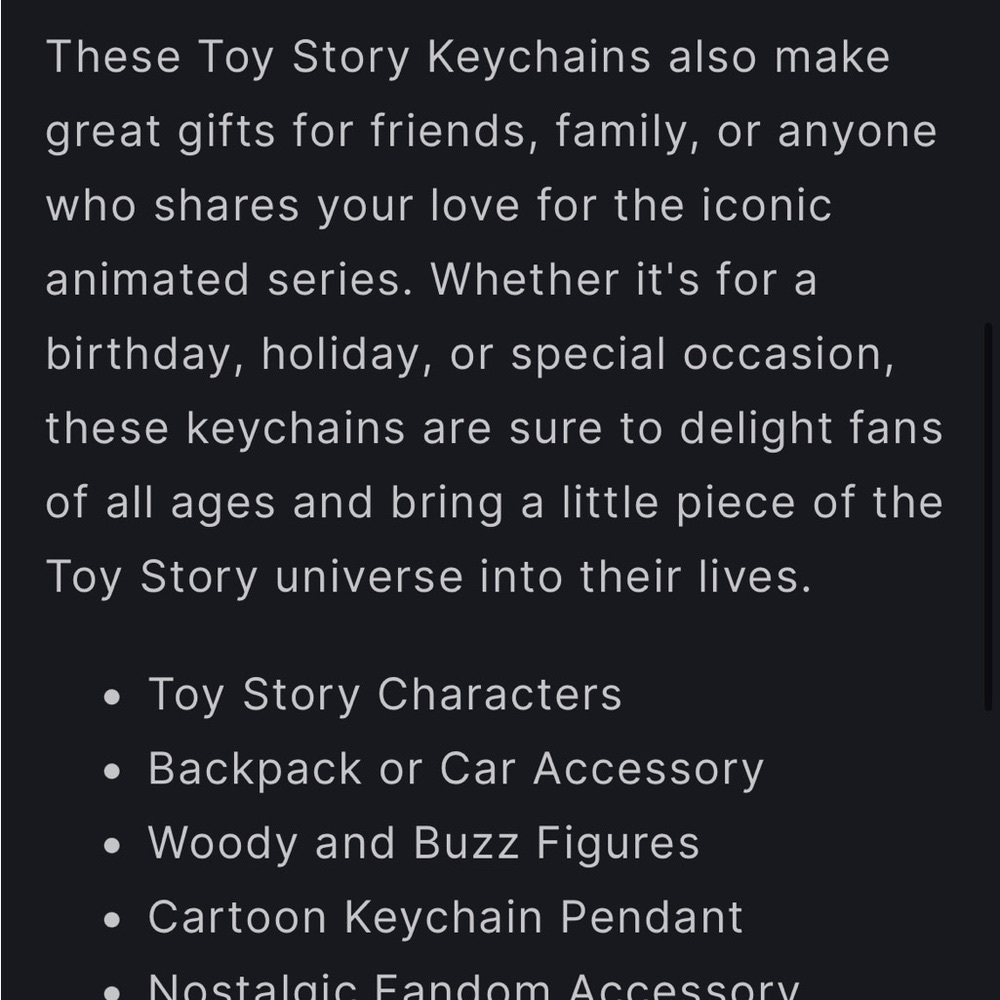Click the "Woody and Buzz Figures" list item
The width and height of the screenshot is (1000, 1000).
(x=424, y=843)
